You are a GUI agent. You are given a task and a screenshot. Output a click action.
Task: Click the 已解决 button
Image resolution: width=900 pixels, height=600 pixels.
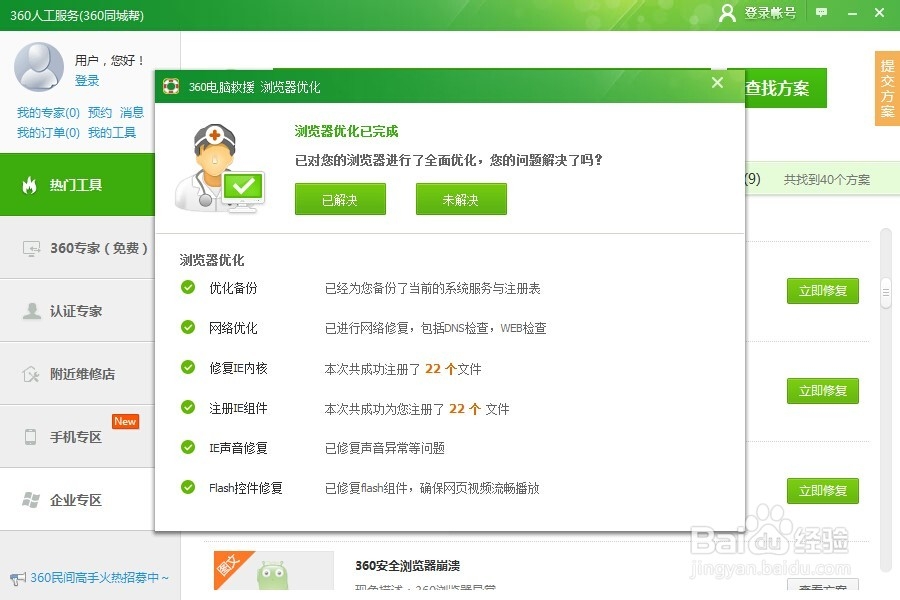coord(340,199)
